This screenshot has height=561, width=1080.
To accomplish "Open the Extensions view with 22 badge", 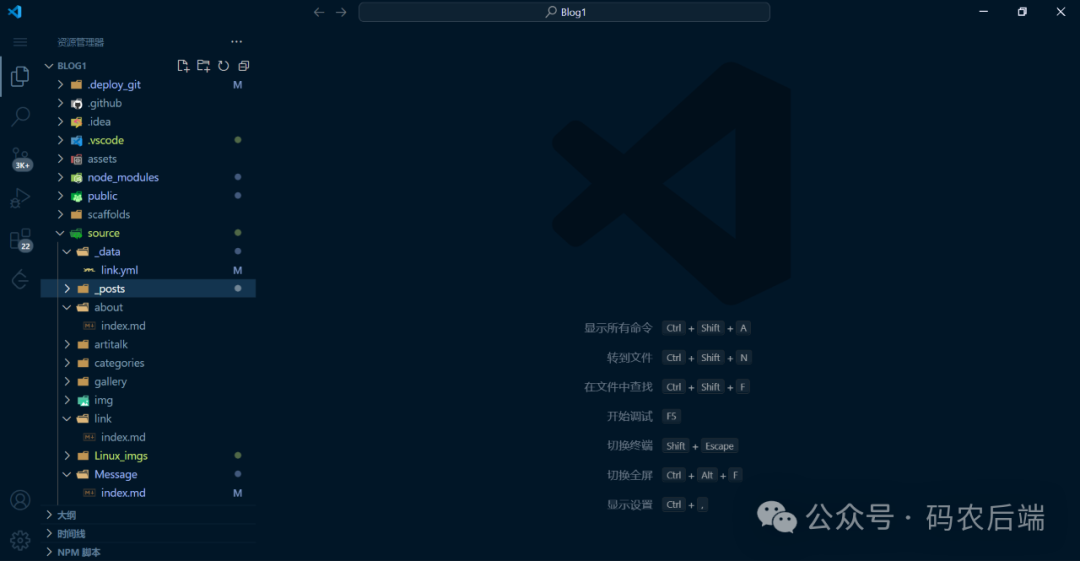I will [21, 240].
